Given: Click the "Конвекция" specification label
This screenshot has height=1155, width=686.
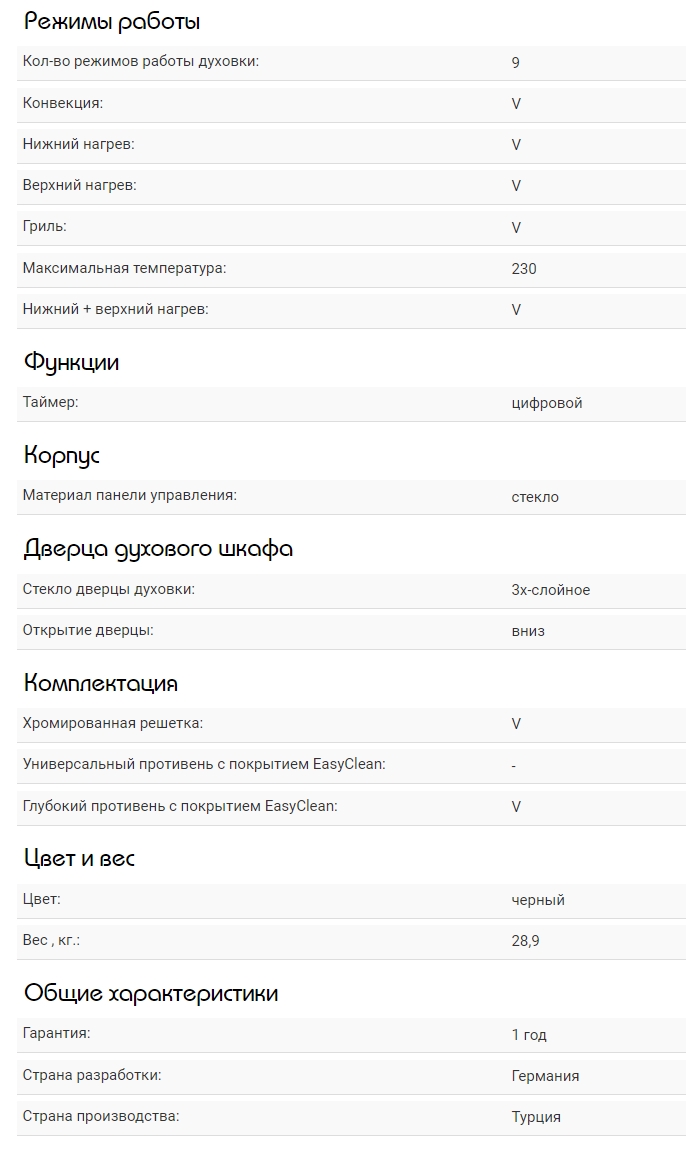Looking at the screenshot, I should [63, 103].
